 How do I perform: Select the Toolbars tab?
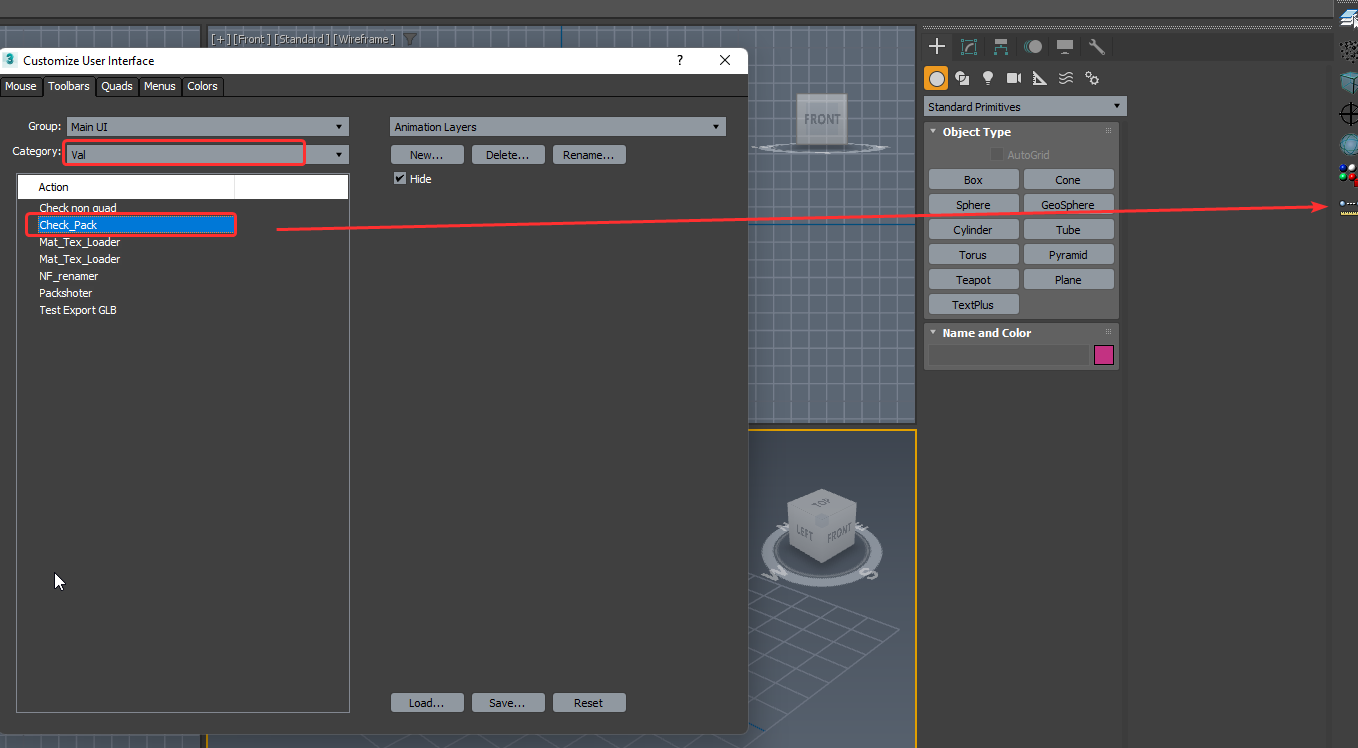pos(69,86)
